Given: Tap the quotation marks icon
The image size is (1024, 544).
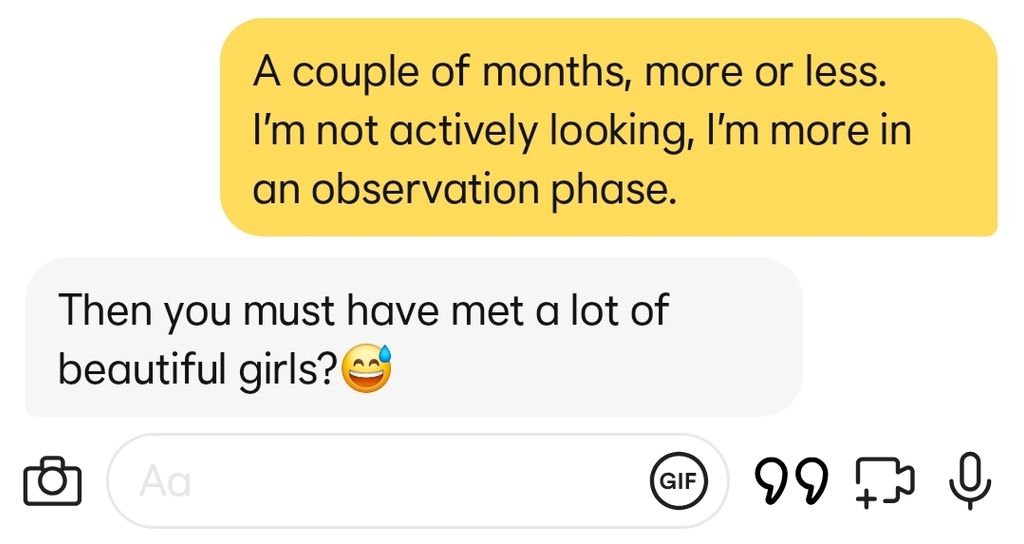Looking at the screenshot, I should (792, 481).
